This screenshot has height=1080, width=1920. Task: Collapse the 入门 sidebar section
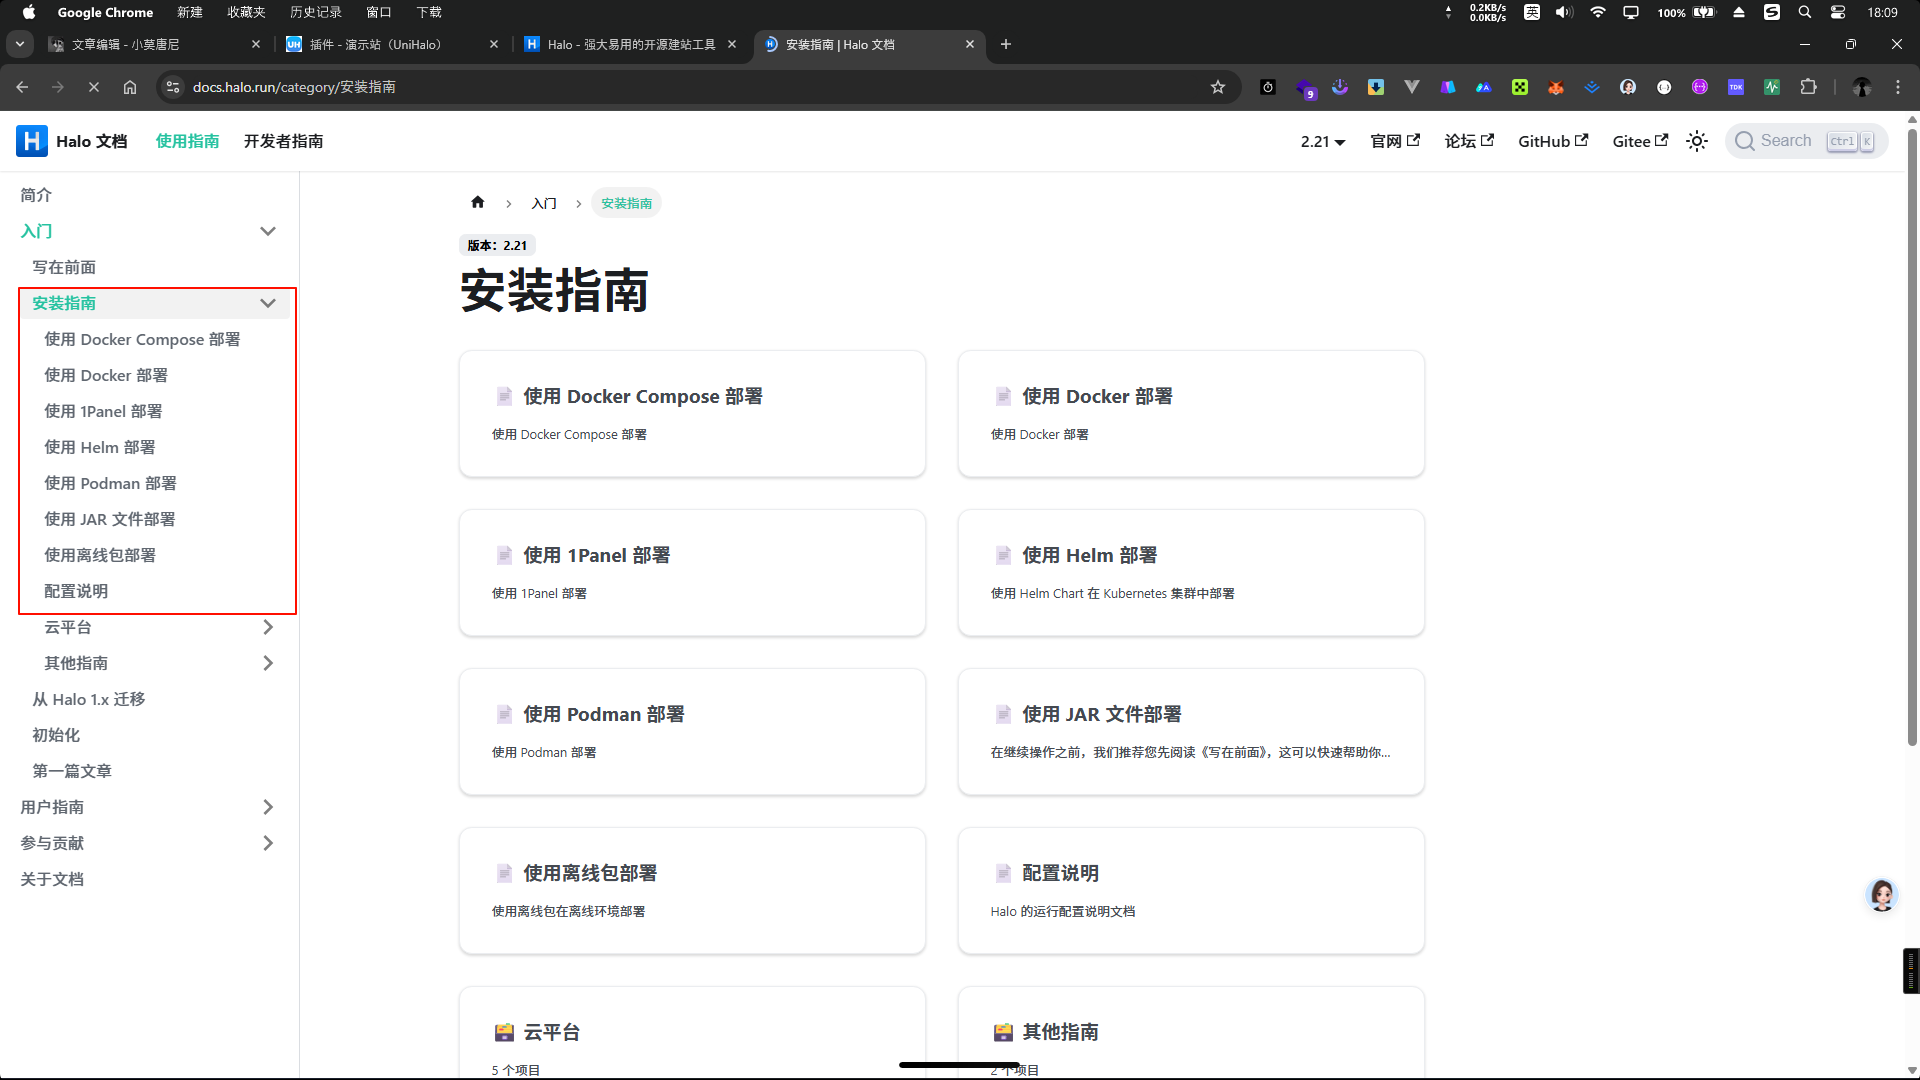click(268, 231)
